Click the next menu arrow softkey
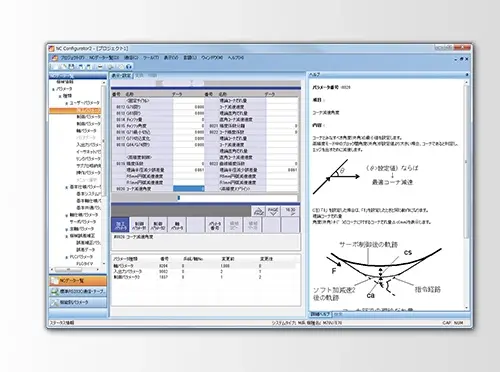 pyautogui.click(x=290, y=211)
